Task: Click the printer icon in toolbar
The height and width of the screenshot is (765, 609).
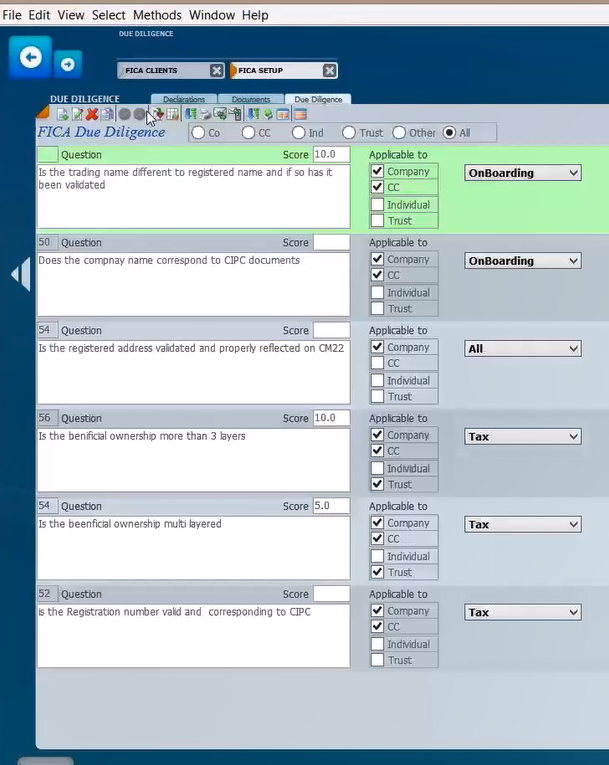Action: [x=205, y=115]
